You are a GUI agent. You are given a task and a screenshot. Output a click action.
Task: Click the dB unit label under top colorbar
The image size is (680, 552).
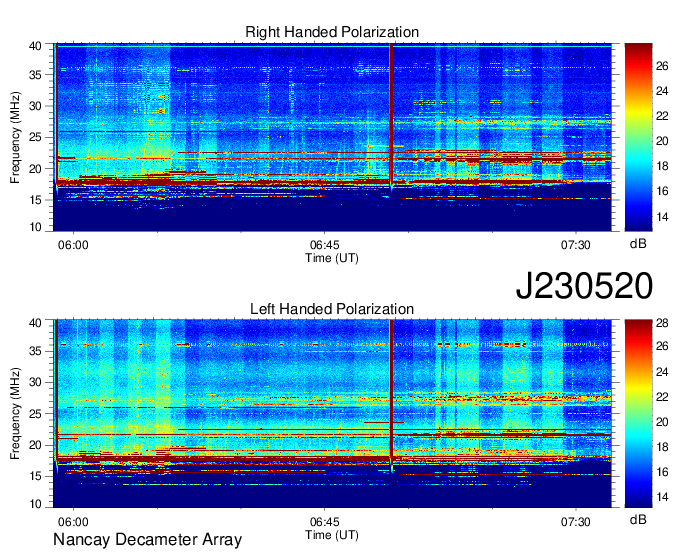[638, 244]
